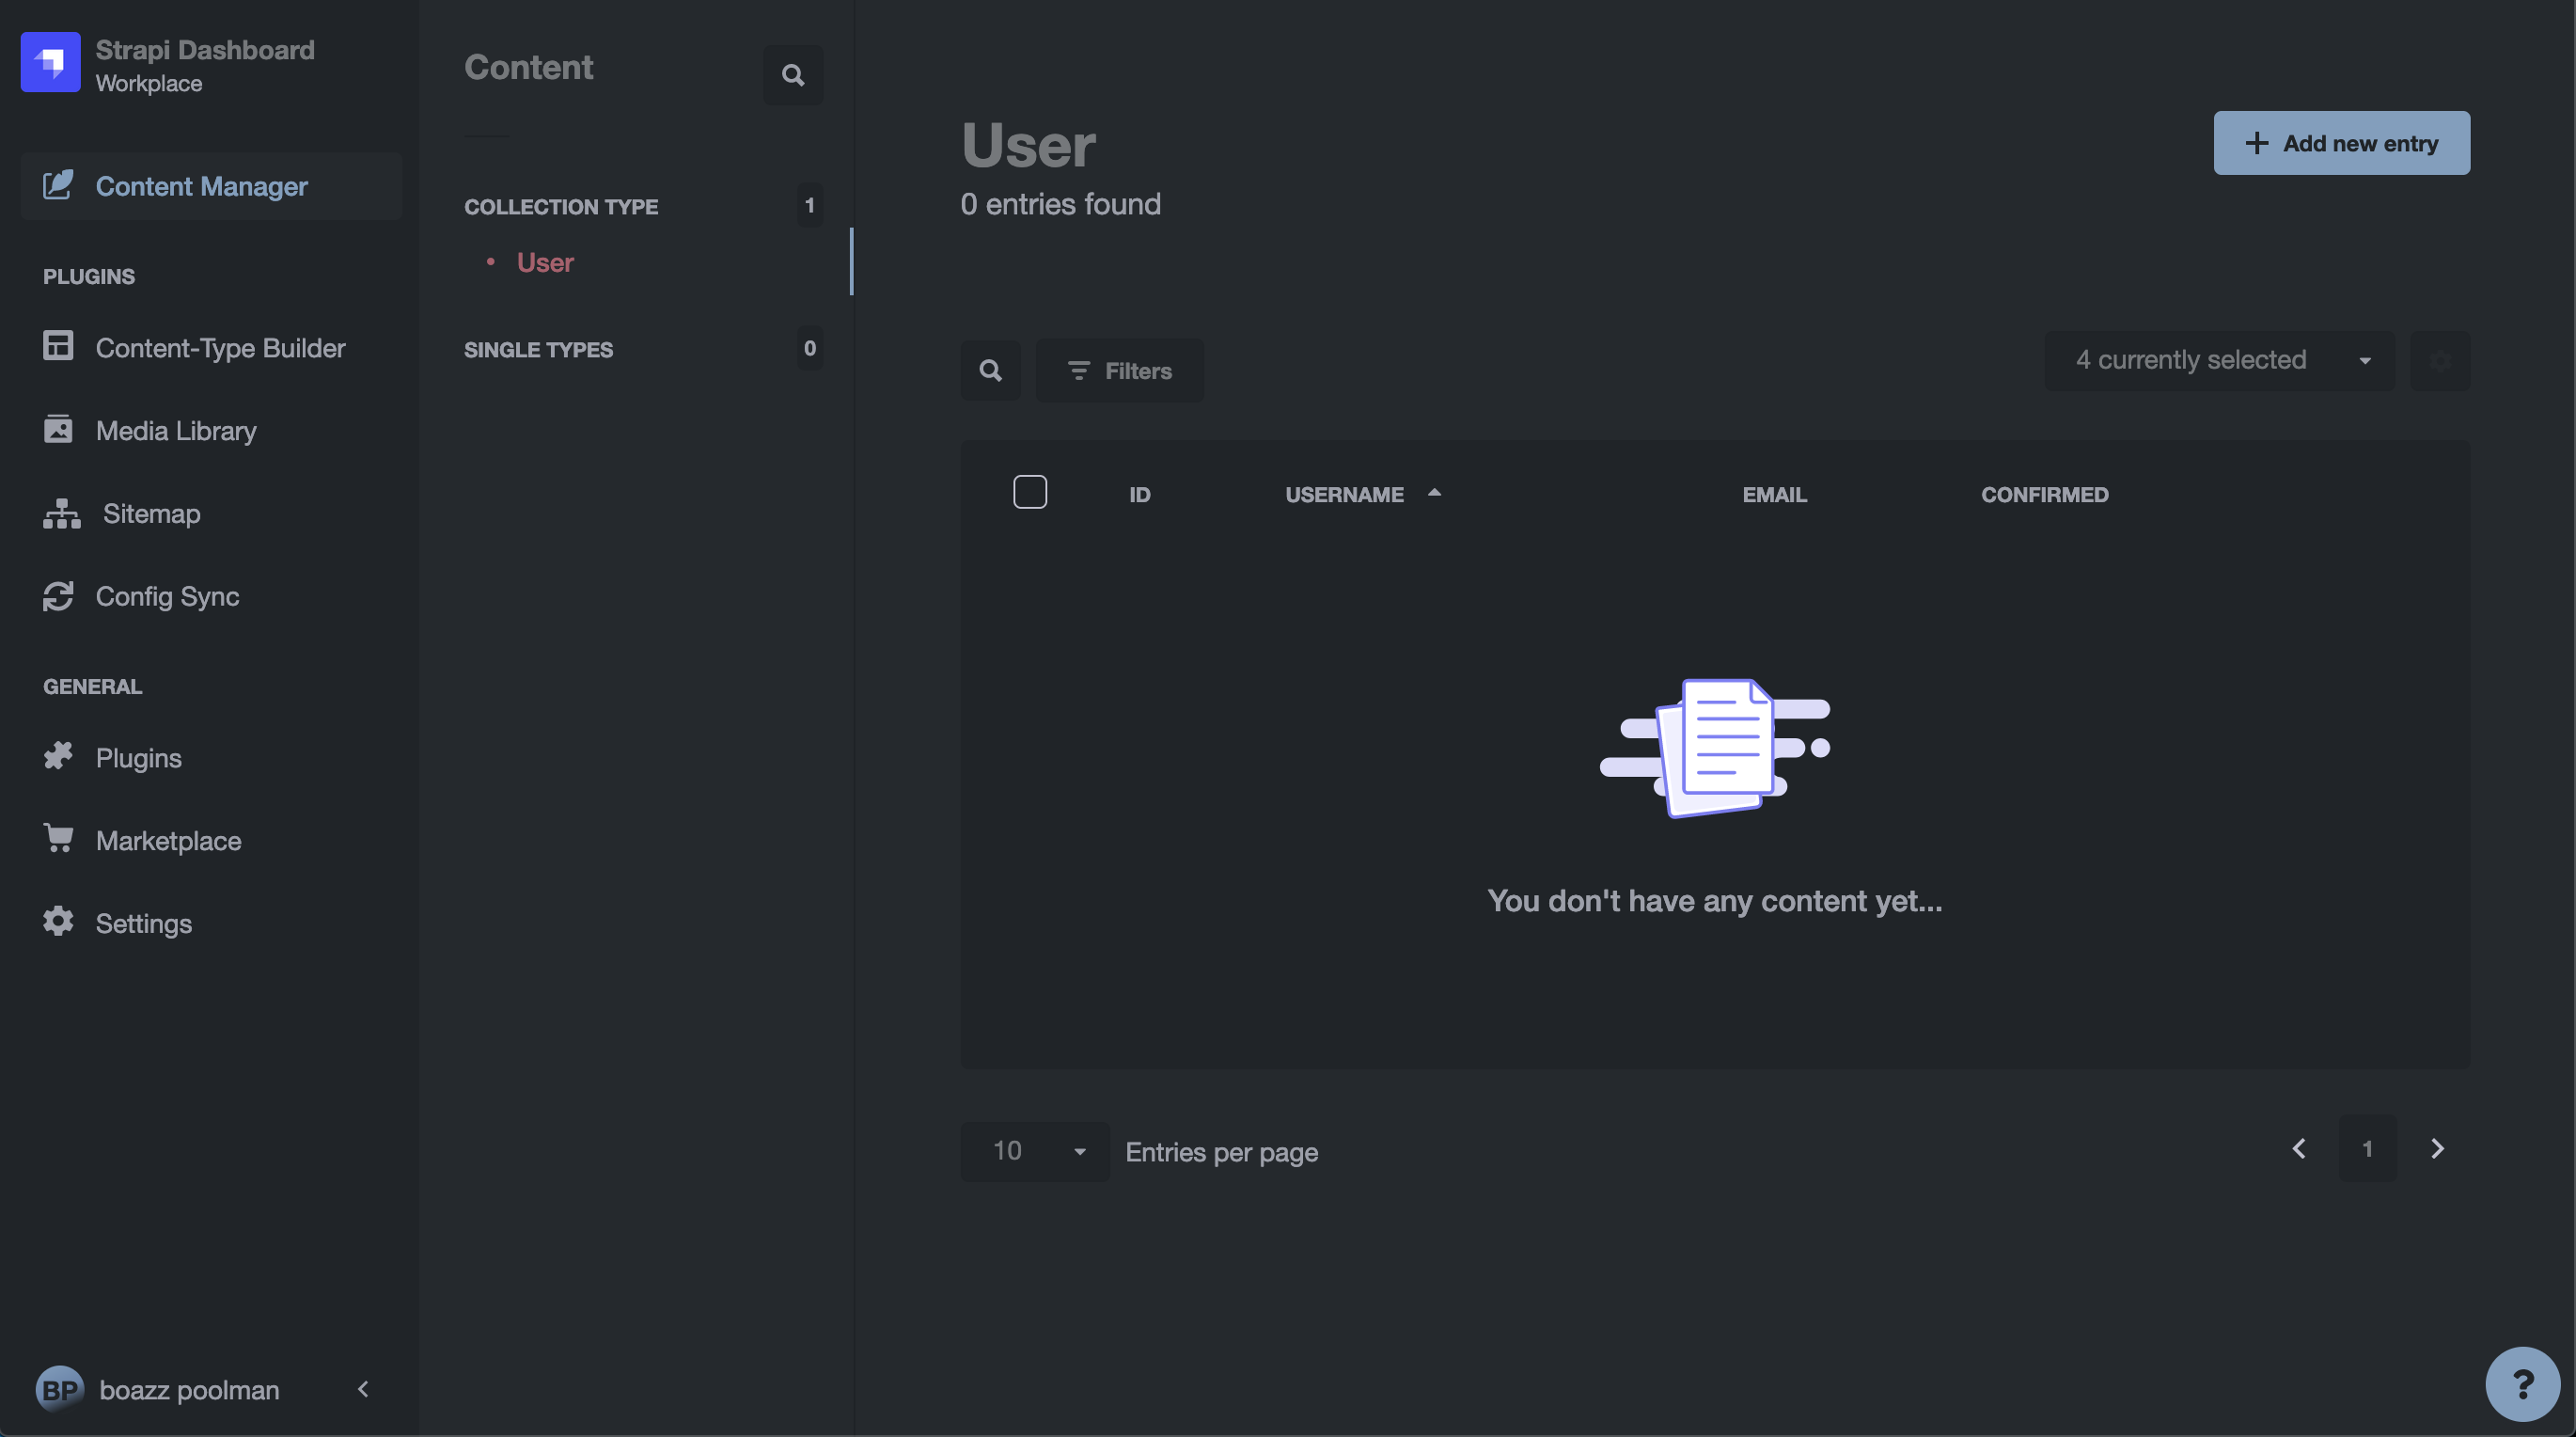The height and width of the screenshot is (1437, 2576).
Task: Open Config Sync
Action: (166, 597)
